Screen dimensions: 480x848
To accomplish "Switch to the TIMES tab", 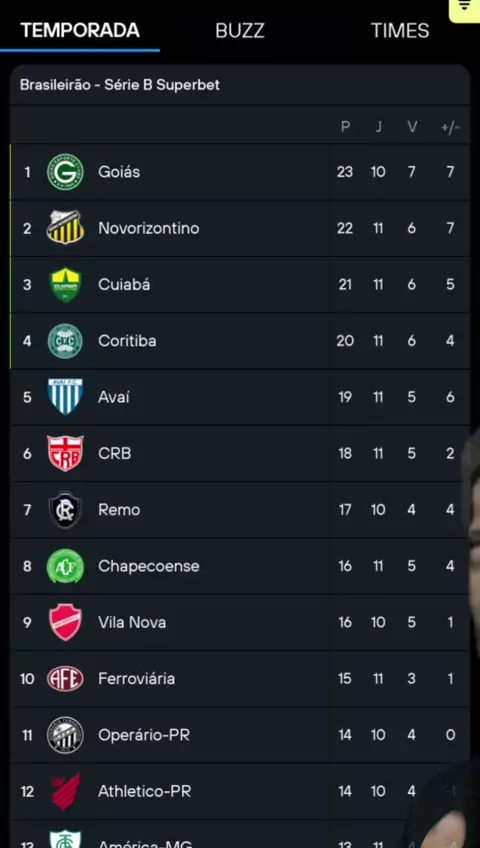I will coord(400,31).
